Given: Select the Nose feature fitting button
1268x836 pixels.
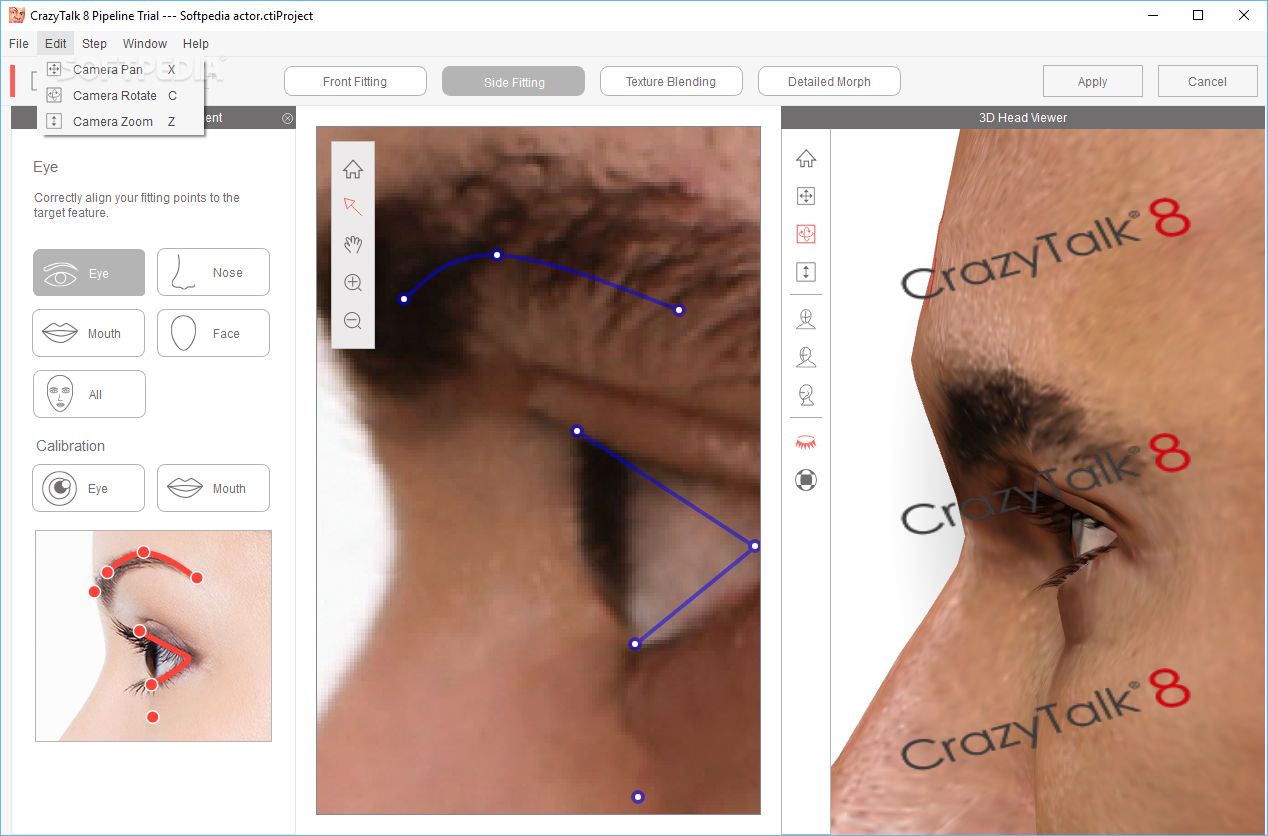Looking at the screenshot, I should pos(213,272).
